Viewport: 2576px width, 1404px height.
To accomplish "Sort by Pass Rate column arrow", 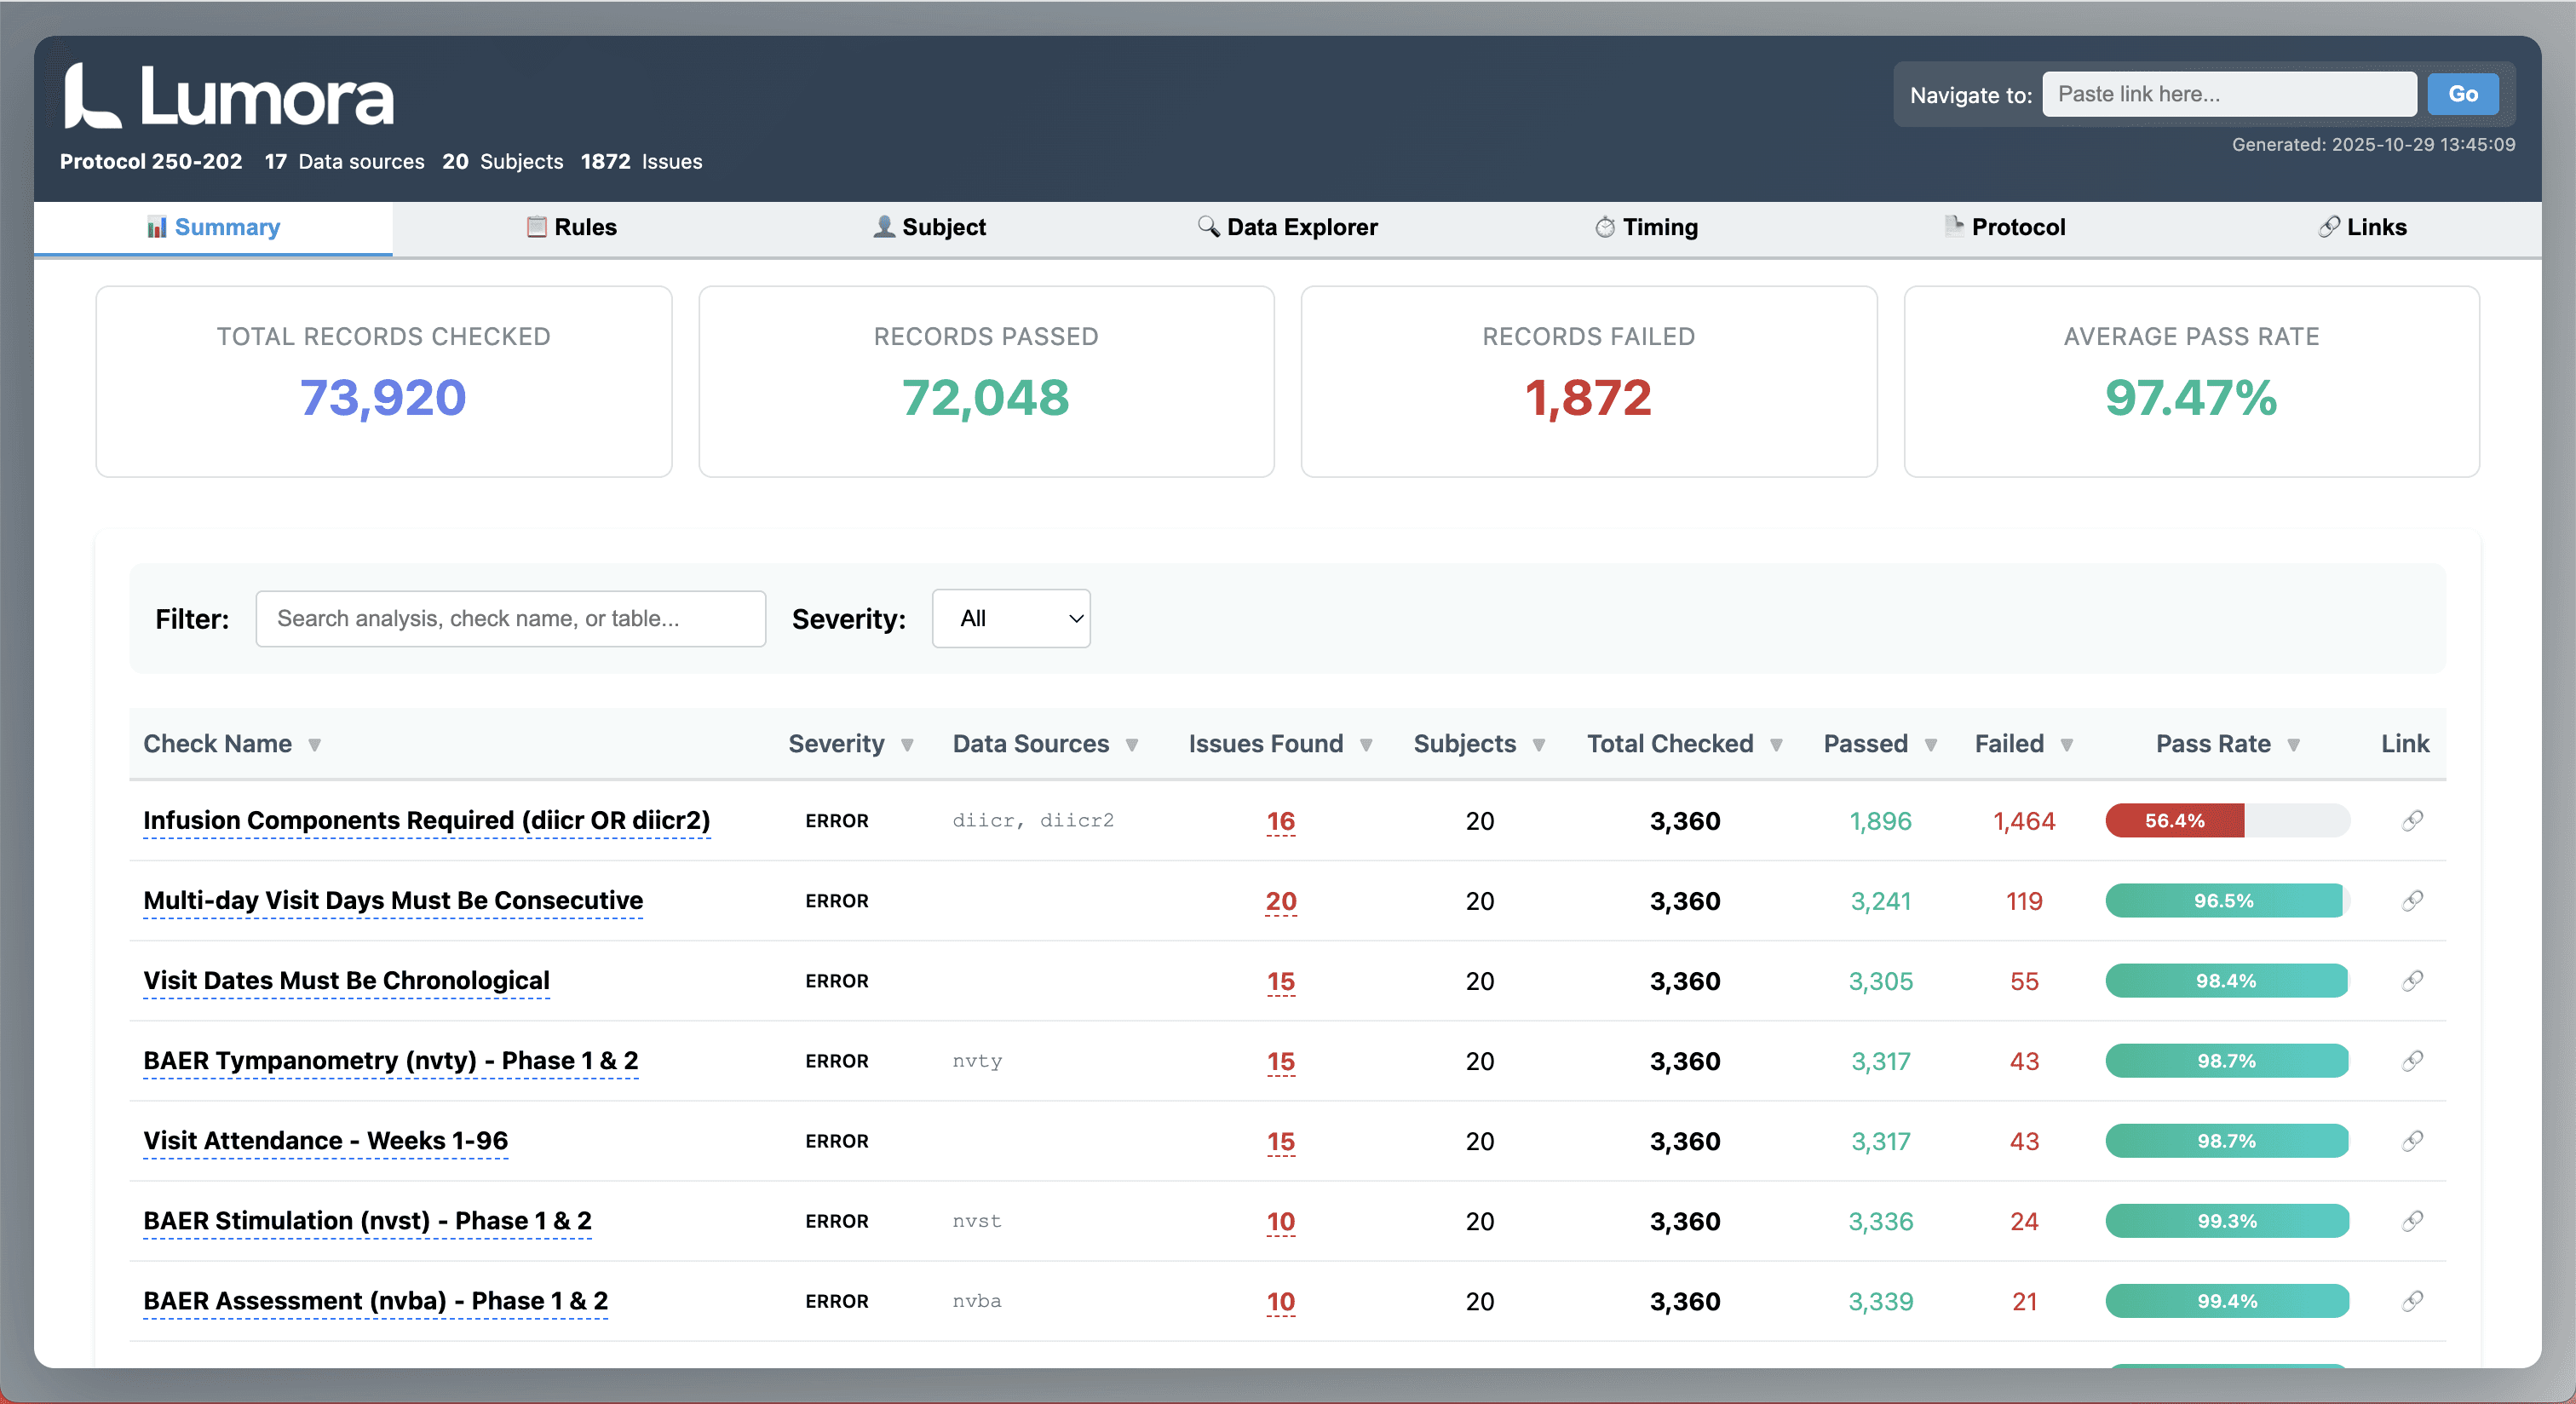I will (2294, 745).
